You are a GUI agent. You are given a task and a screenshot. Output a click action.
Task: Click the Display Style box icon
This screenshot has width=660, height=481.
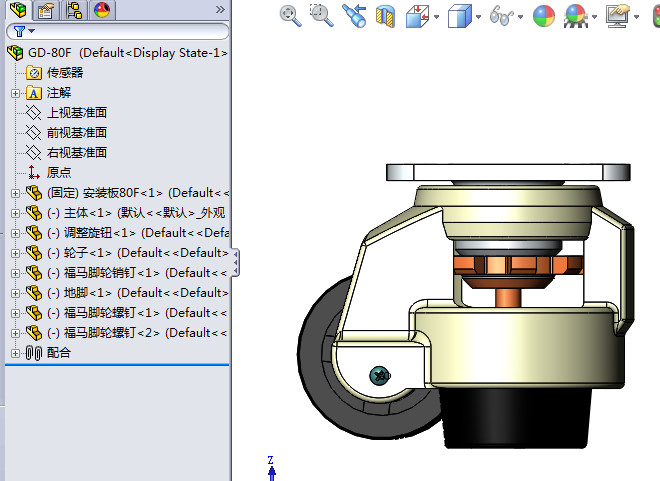[x=459, y=16]
